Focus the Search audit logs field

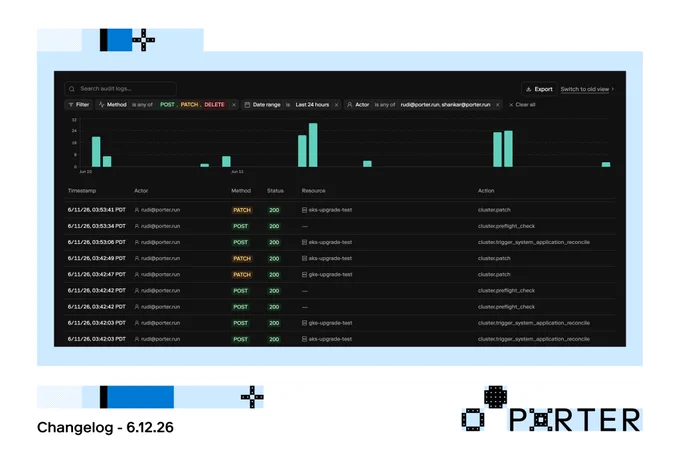pos(121,89)
